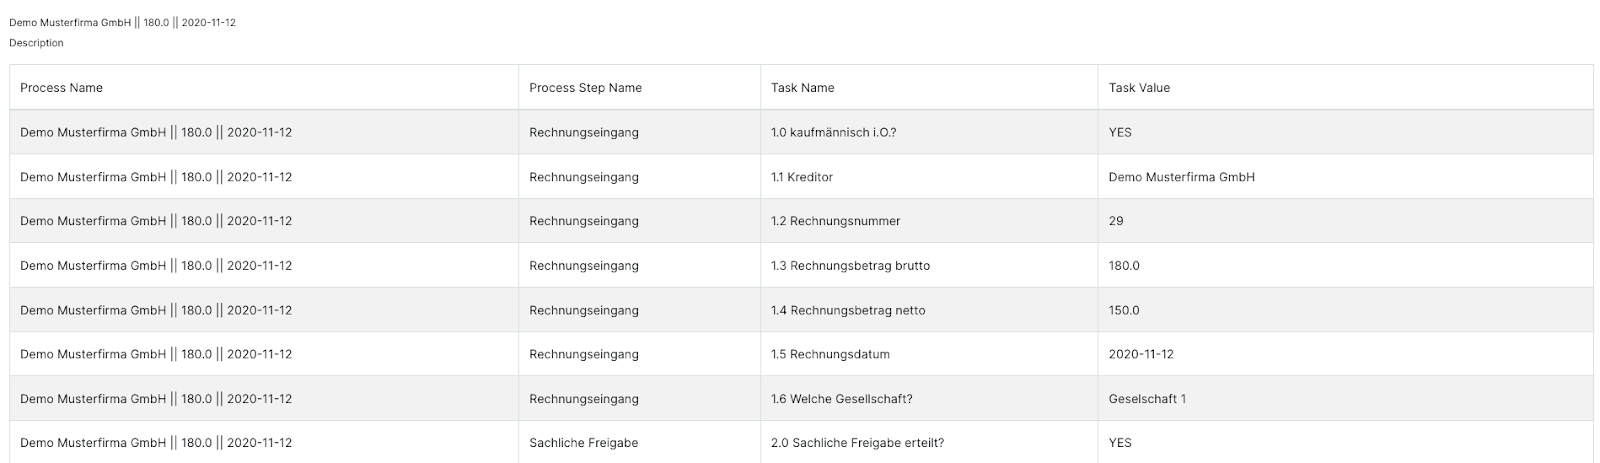Image resolution: width=1600 pixels, height=463 pixels.
Task: Click the '1.2 Rechnungsnummer' task cell
Action: [929, 221]
